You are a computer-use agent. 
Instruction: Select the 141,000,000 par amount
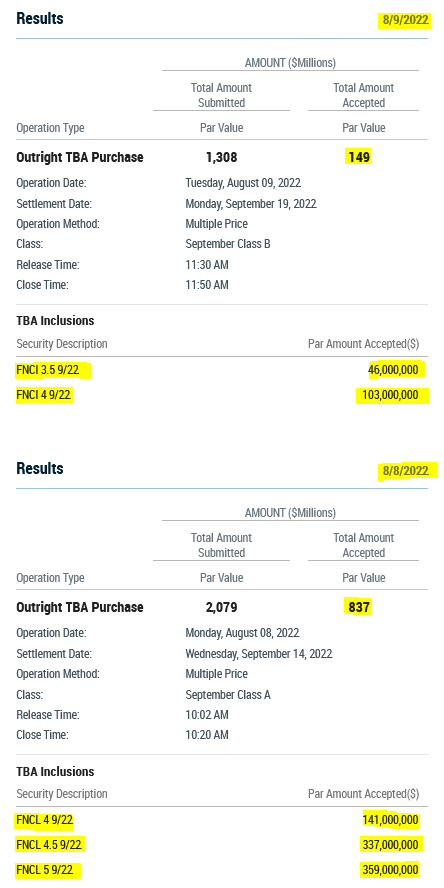[x=390, y=819]
